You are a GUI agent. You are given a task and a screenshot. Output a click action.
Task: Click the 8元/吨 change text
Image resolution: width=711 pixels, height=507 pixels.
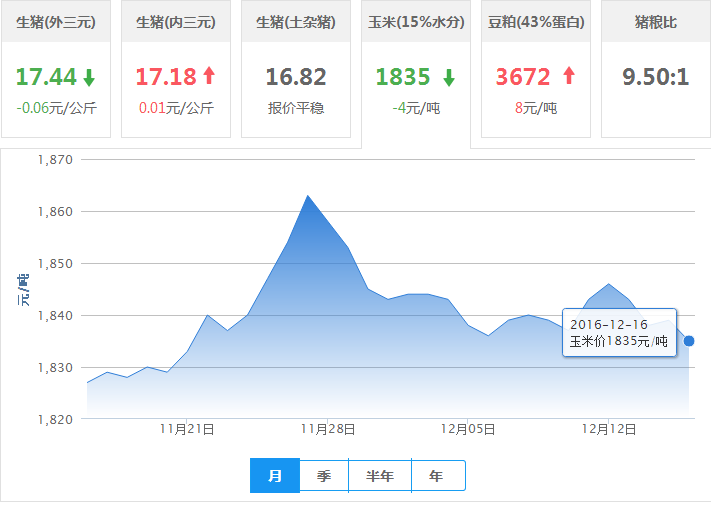point(536,108)
